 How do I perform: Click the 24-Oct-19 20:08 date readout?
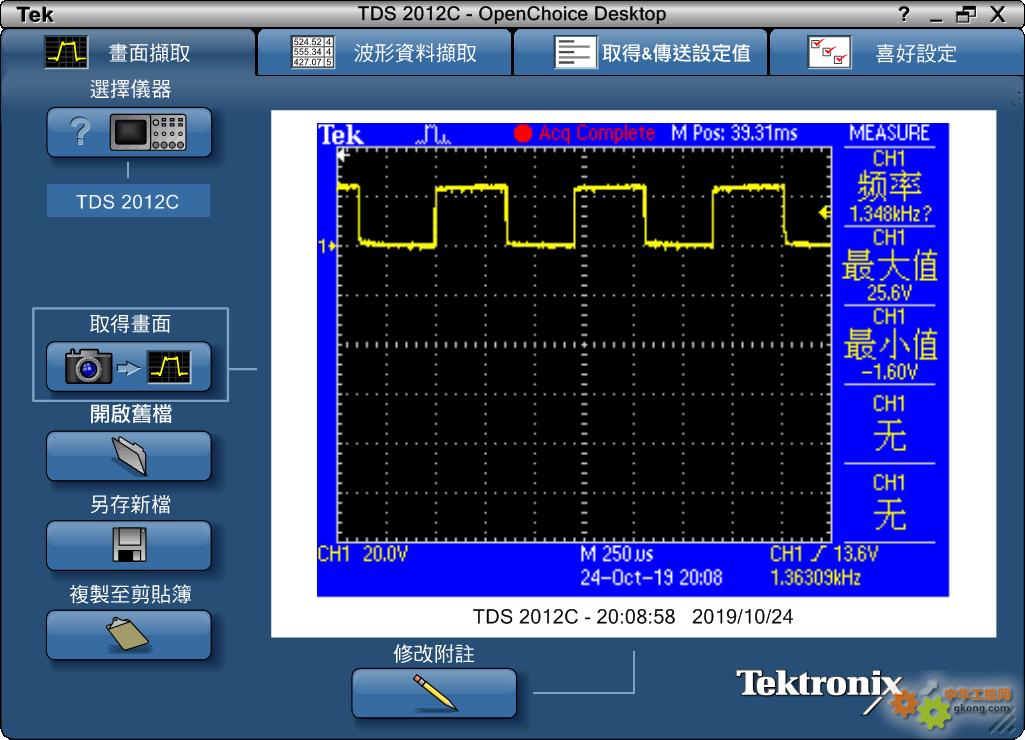(651, 578)
